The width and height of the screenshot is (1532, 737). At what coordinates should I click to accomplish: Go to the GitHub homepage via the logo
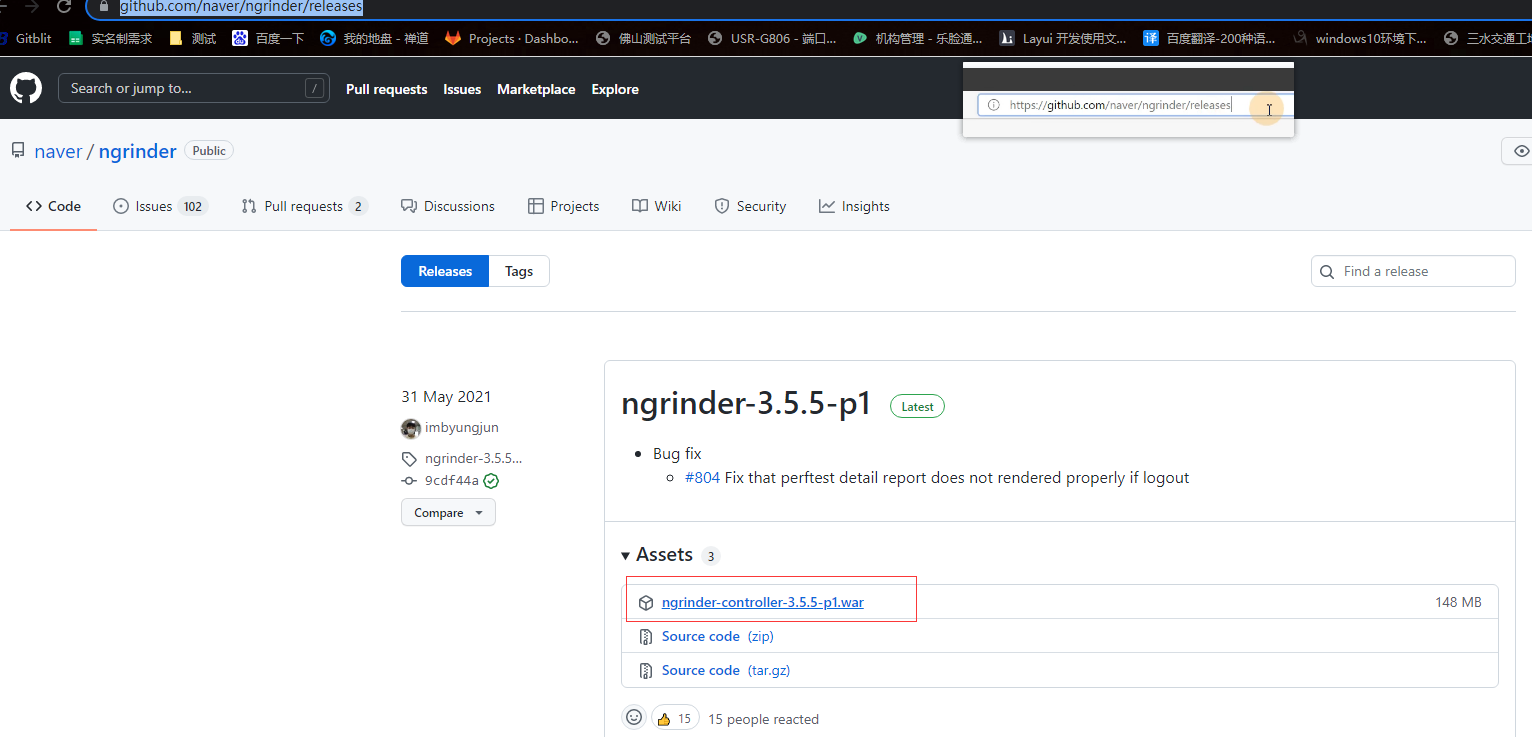(26, 88)
